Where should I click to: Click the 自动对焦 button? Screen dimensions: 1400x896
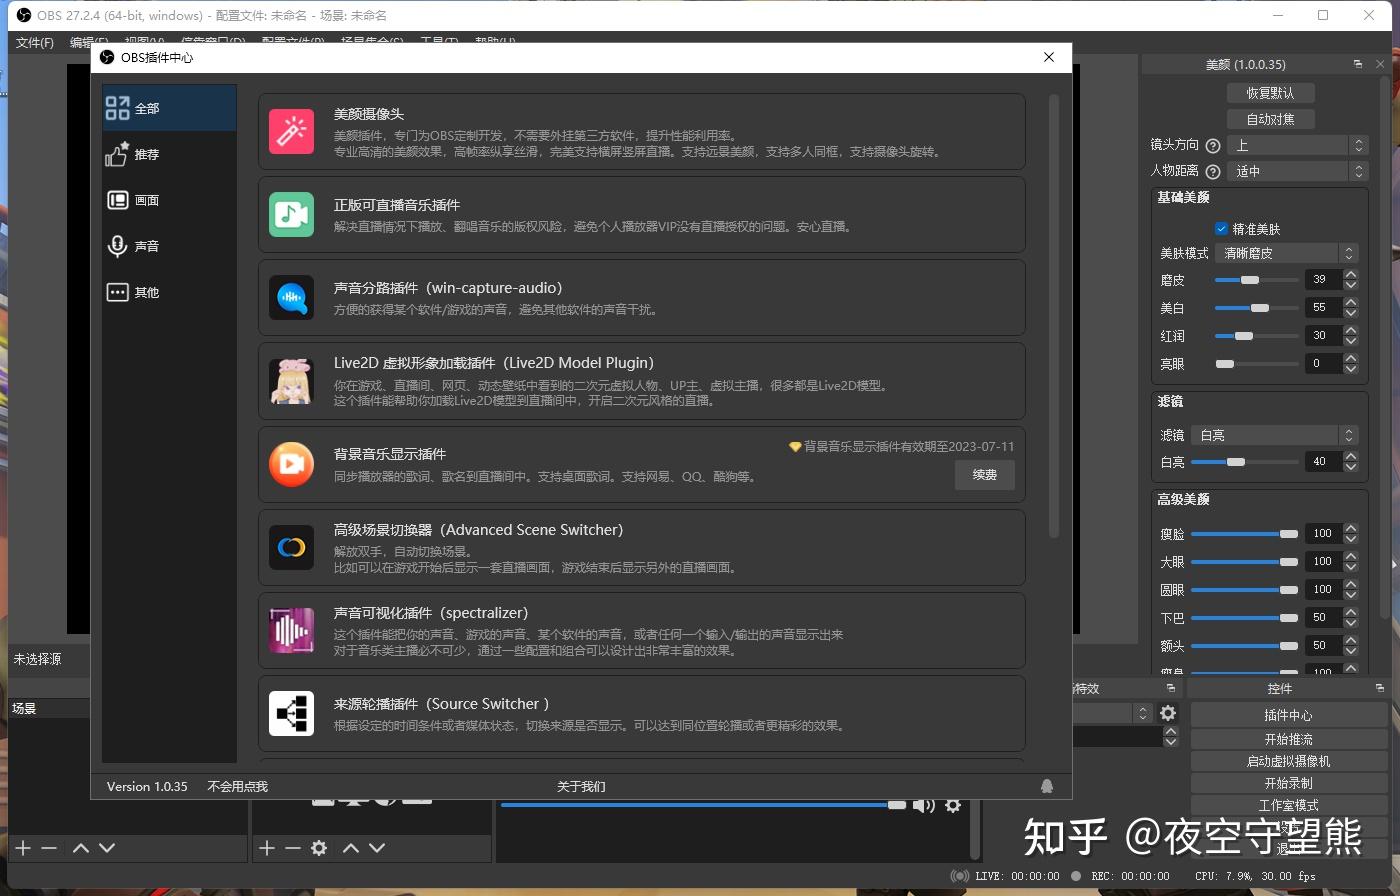point(1270,119)
